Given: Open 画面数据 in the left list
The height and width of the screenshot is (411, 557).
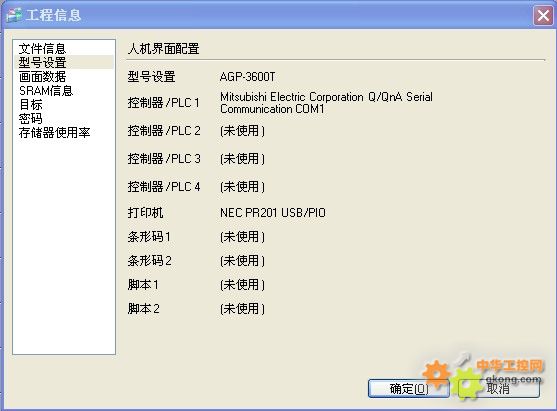Looking at the screenshot, I should [42, 76].
